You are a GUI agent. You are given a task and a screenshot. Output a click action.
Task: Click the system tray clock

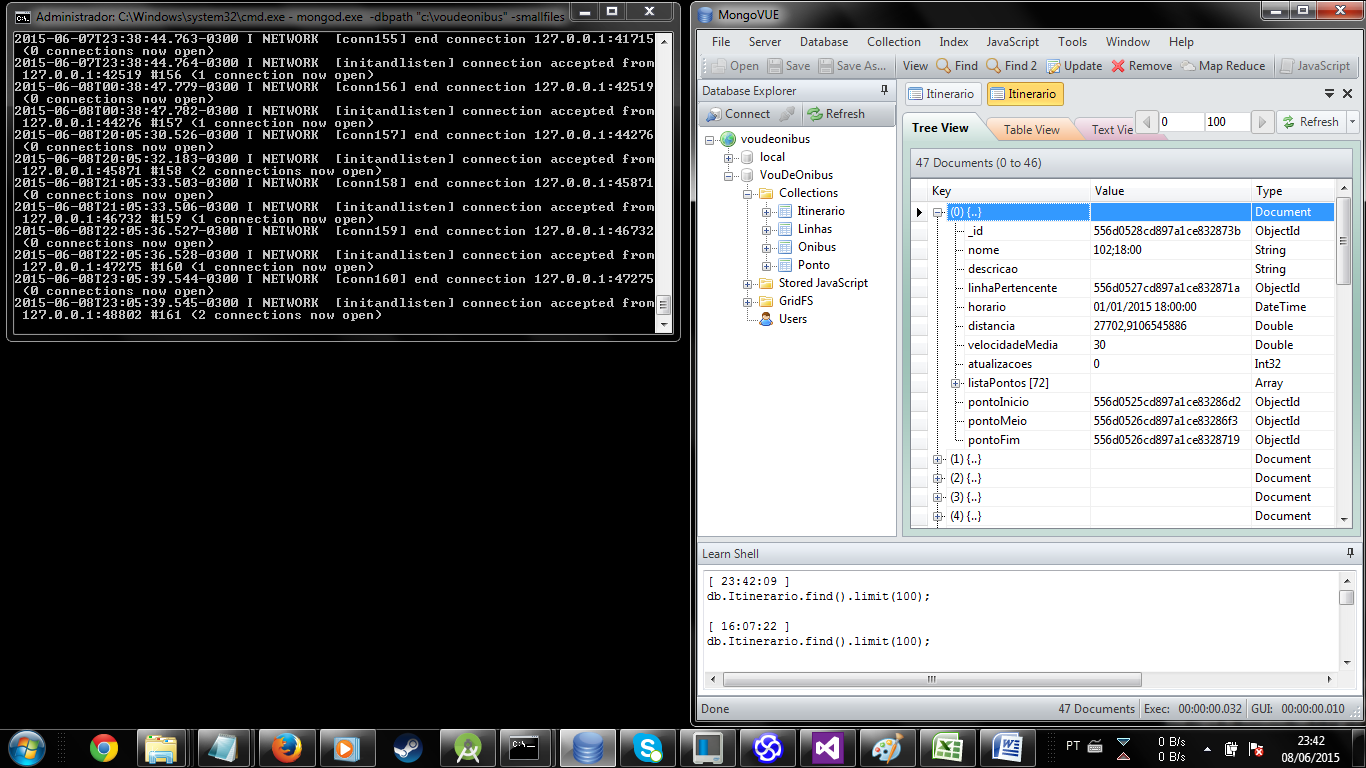pyautogui.click(x=1311, y=749)
